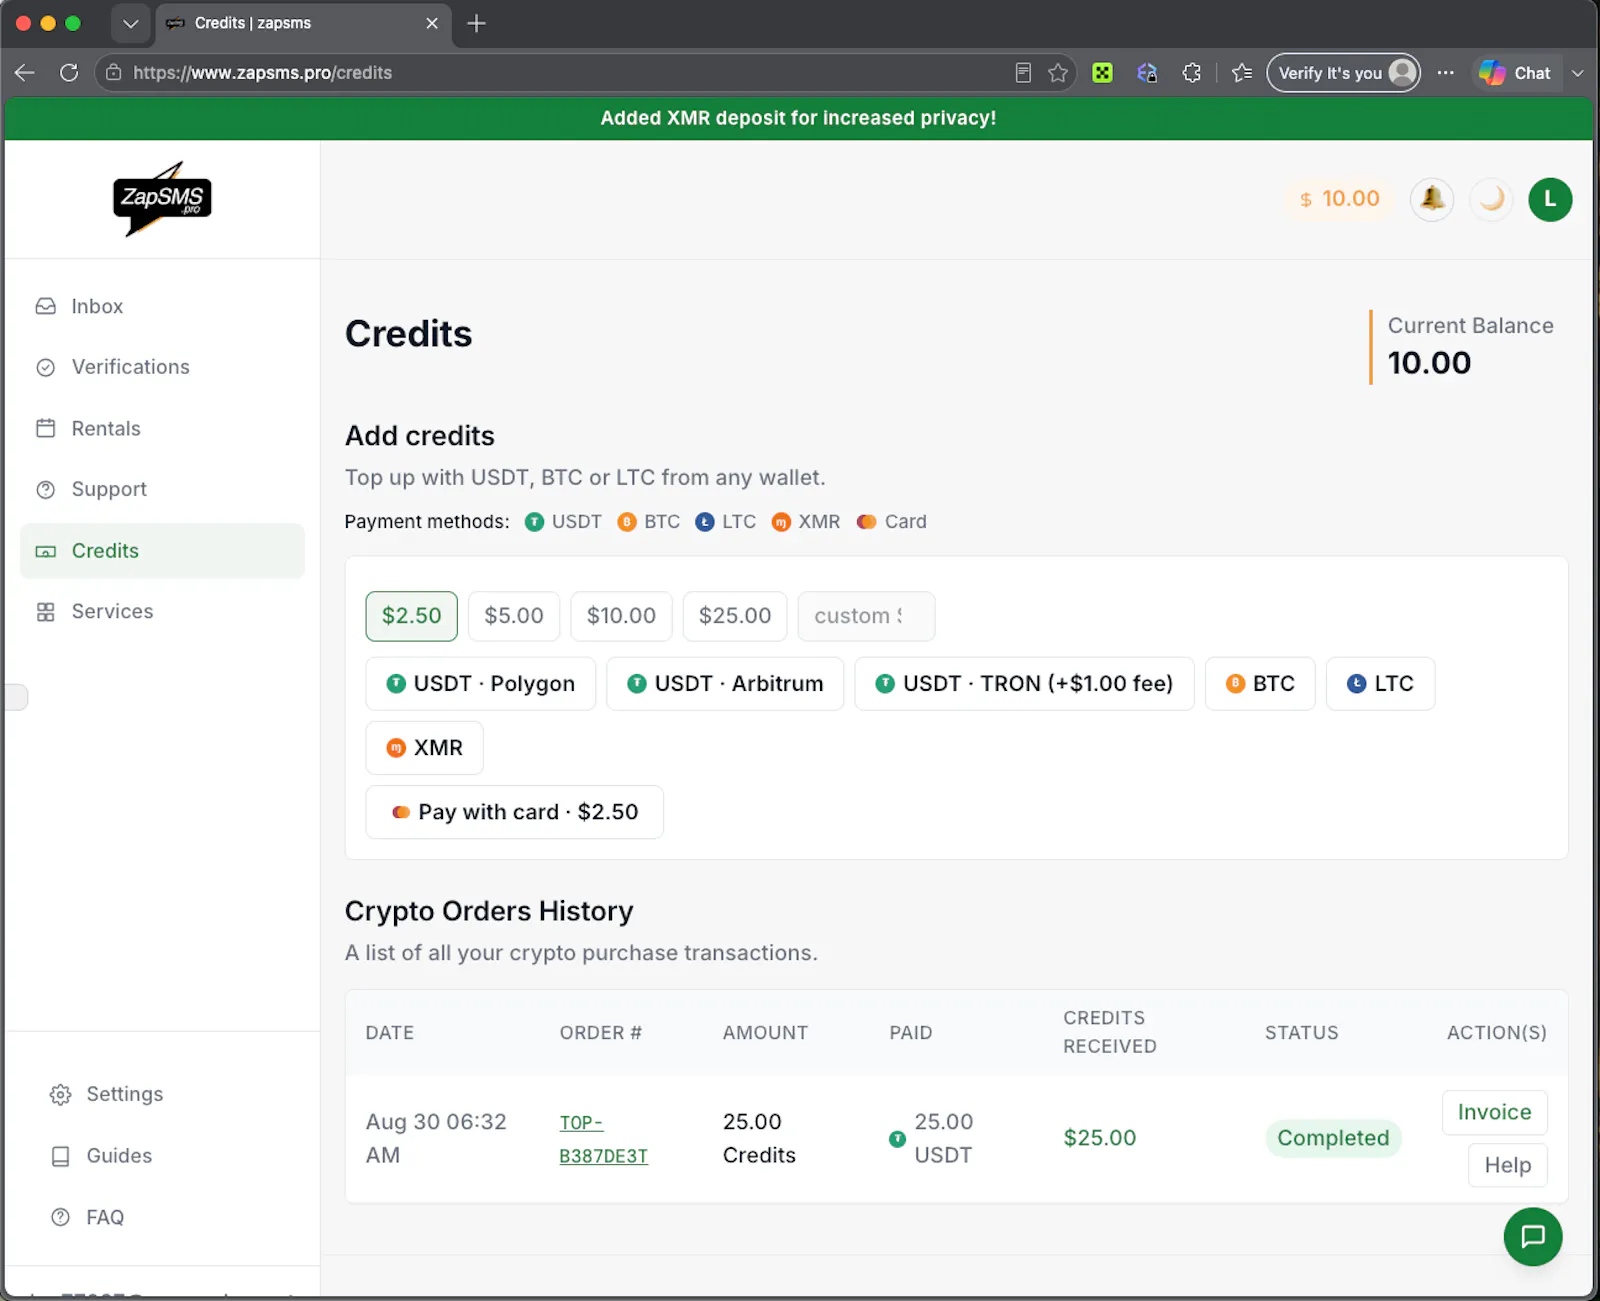
Task: Toggle dark mode moon icon
Action: tap(1491, 199)
